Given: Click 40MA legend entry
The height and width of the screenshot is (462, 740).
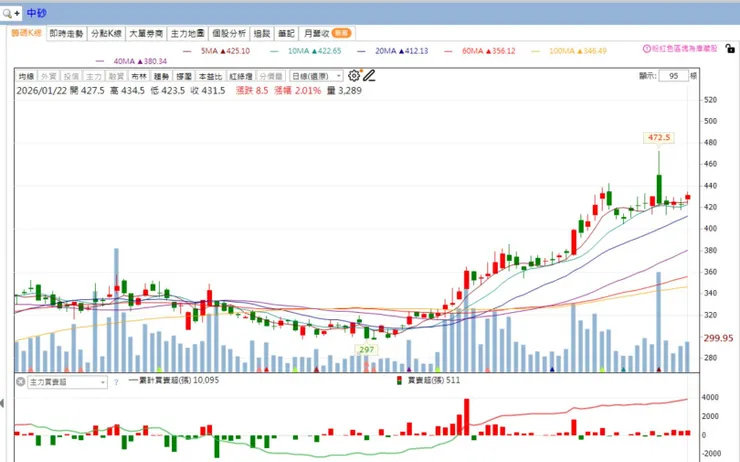Looking at the screenshot, I should coord(132,61).
